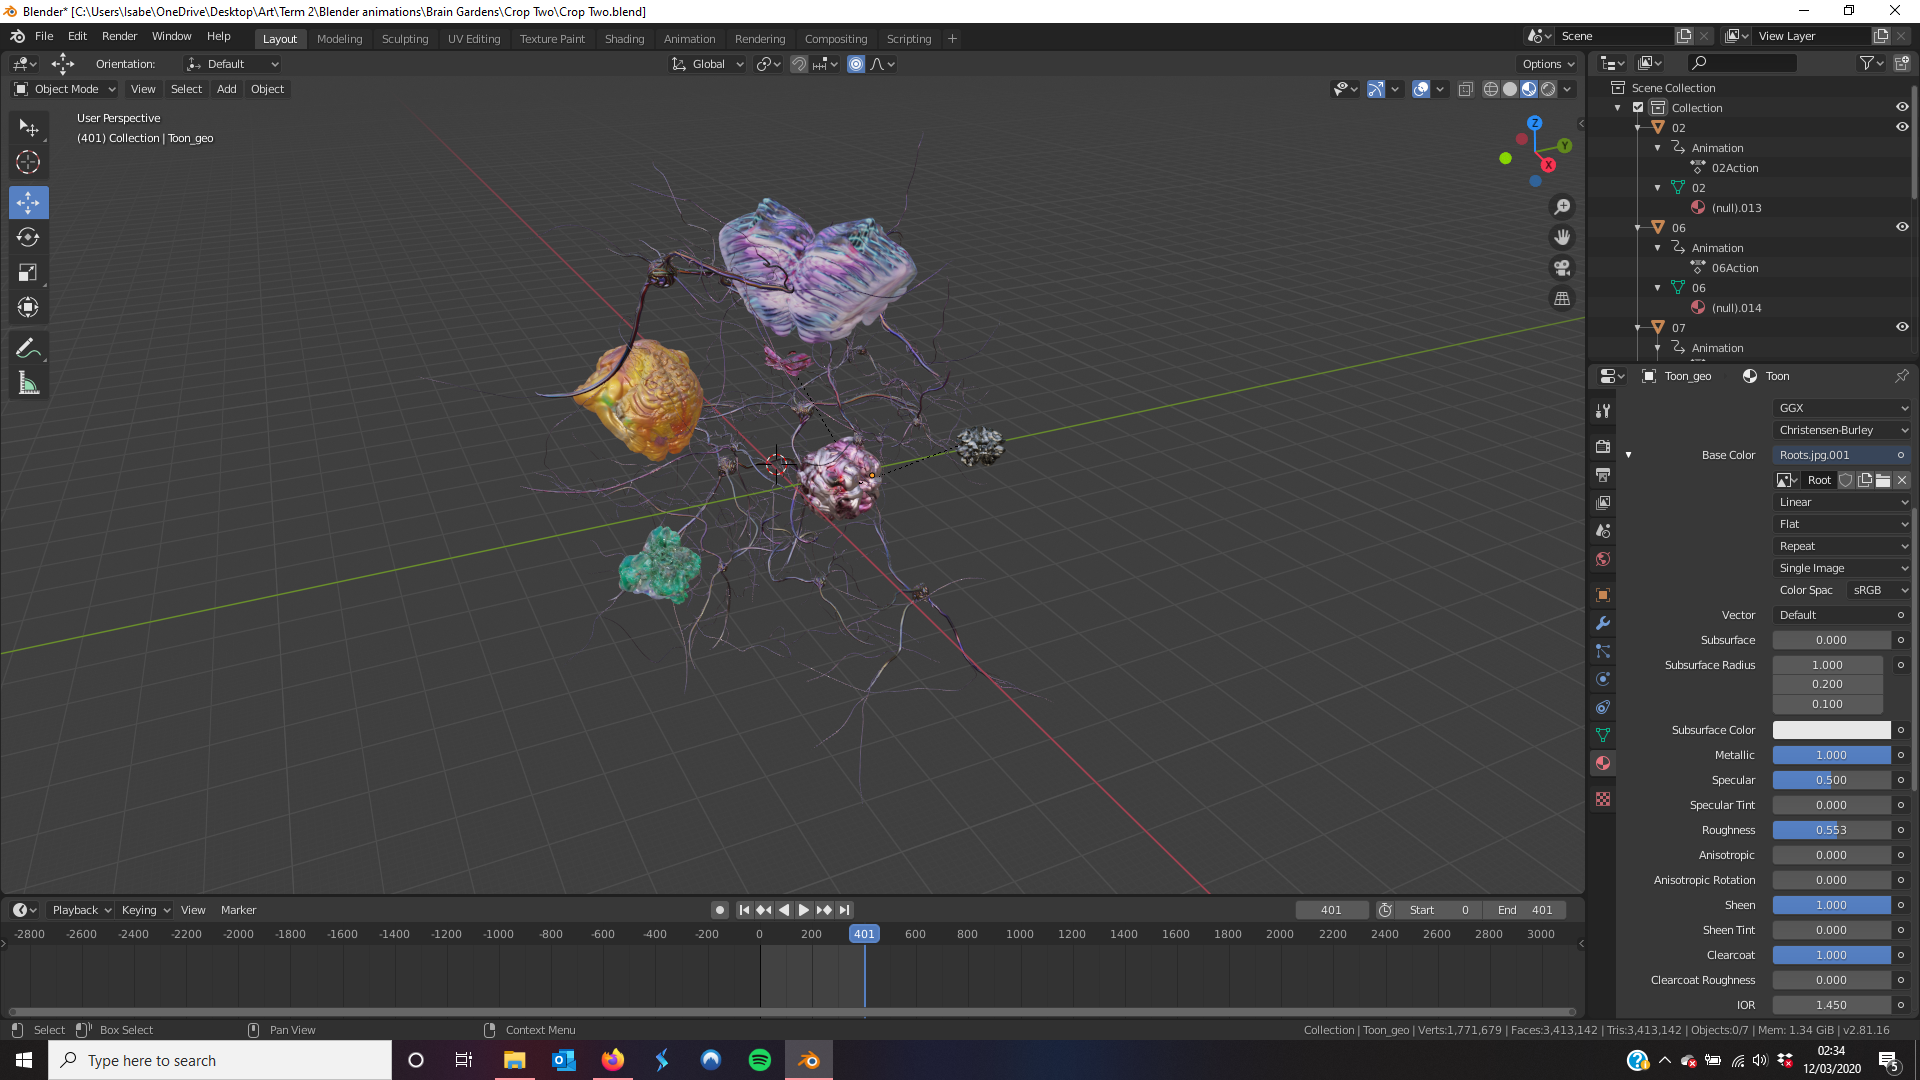The width and height of the screenshot is (1920, 1080).
Task: Toggle proportional editing button
Action: (x=856, y=64)
